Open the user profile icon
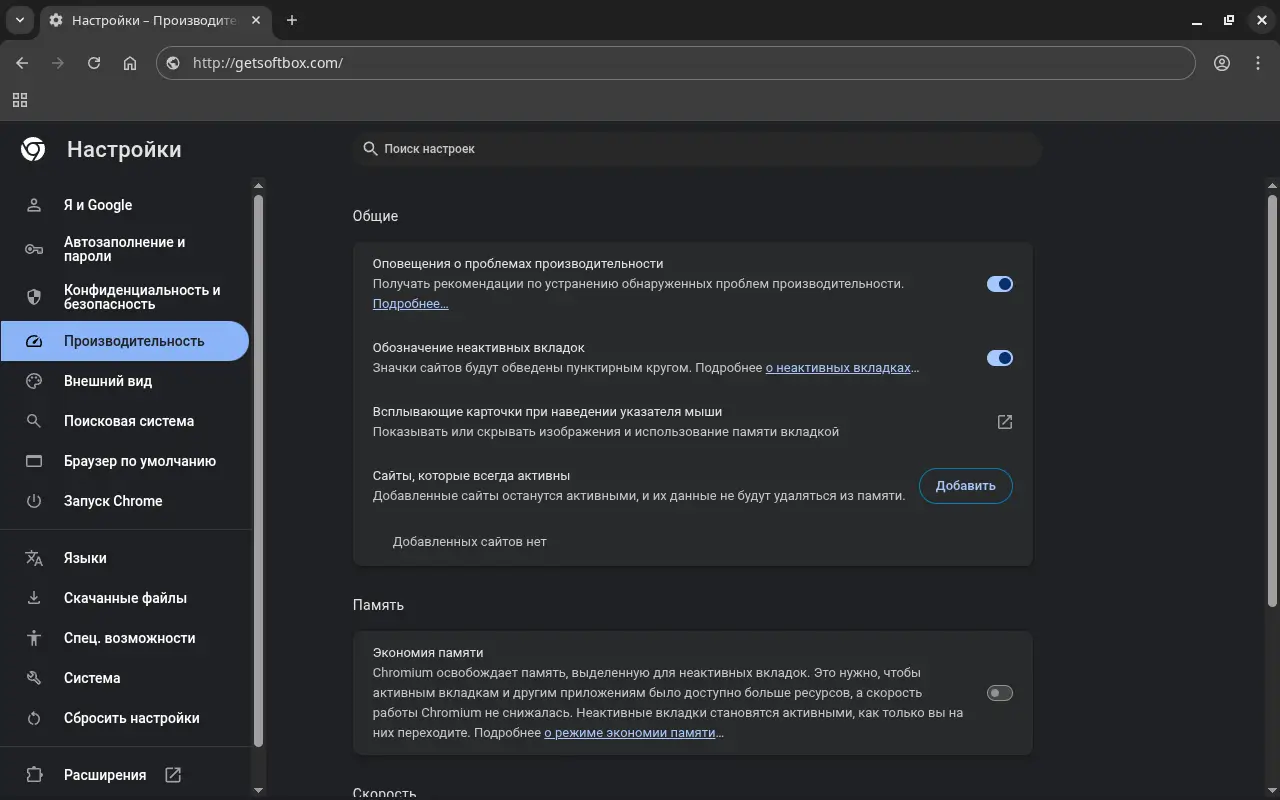 coord(1222,63)
